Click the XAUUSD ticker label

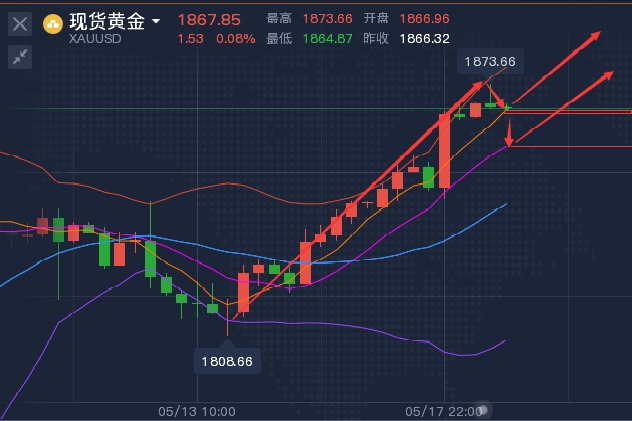point(96,39)
